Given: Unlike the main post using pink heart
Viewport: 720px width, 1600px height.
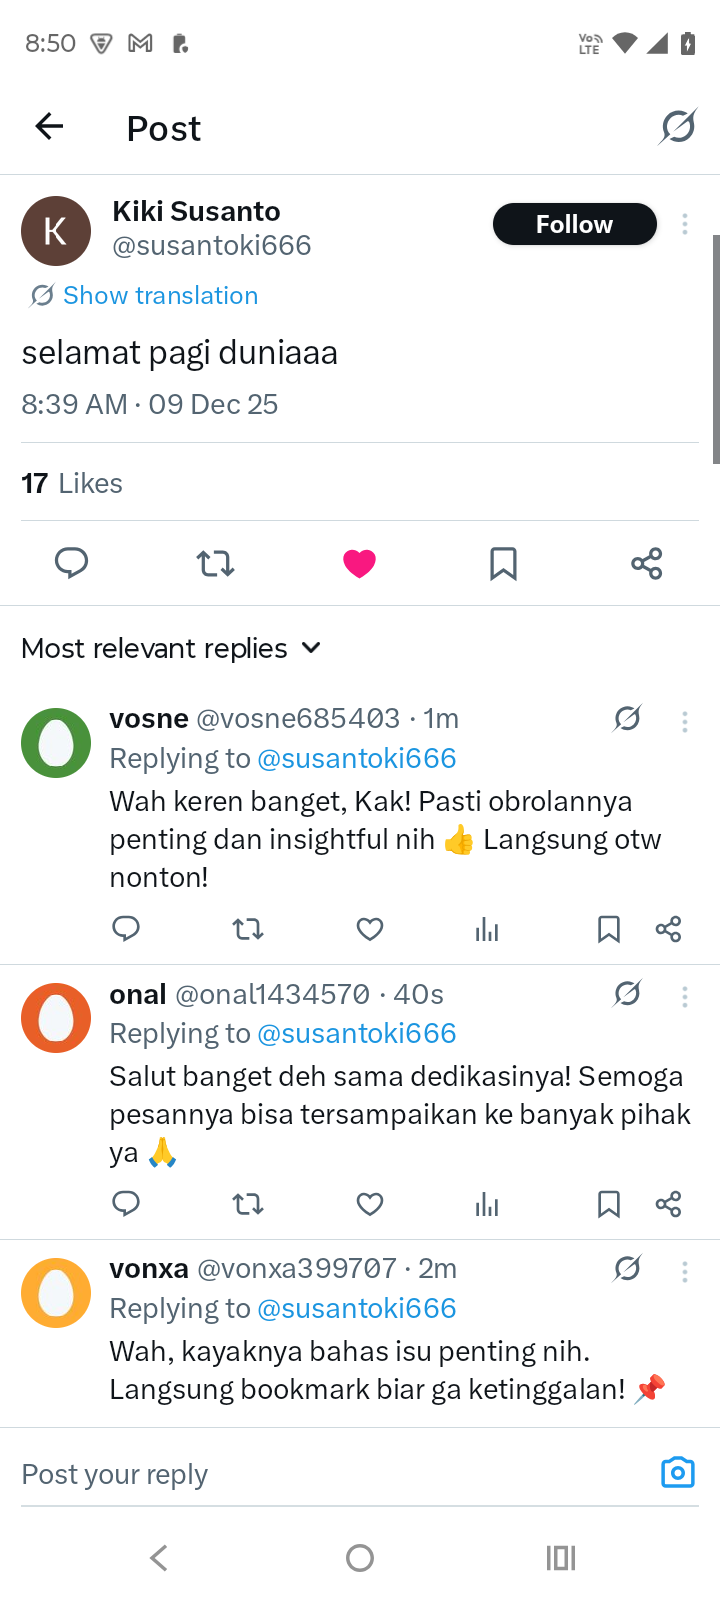Looking at the screenshot, I should tap(359, 564).
